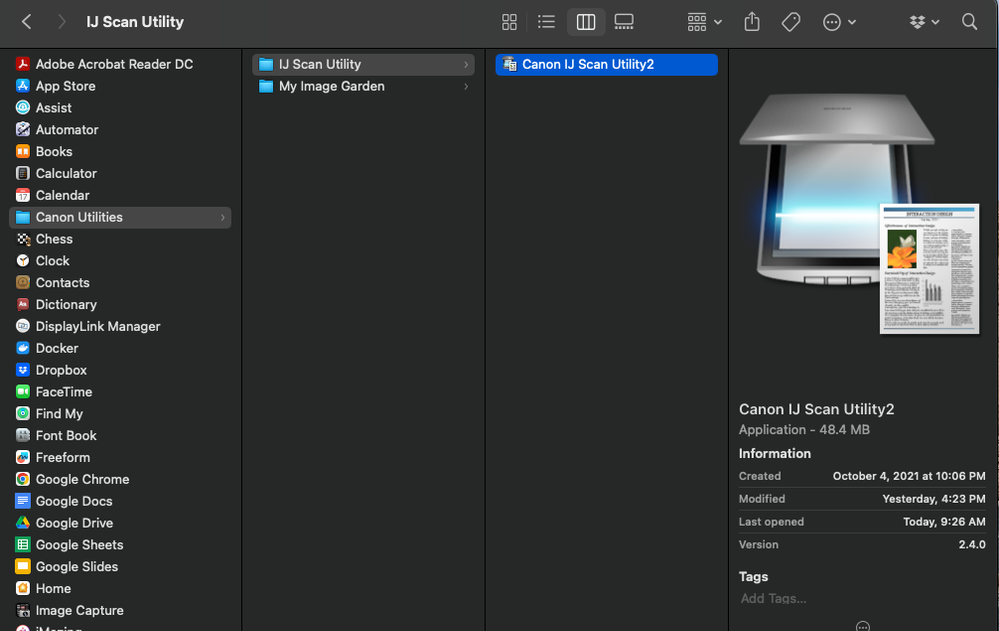Screen dimensions: 999x631
Task: Select the IJ Scan Utility folder
Action: pyautogui.click(x=319, y=64)
